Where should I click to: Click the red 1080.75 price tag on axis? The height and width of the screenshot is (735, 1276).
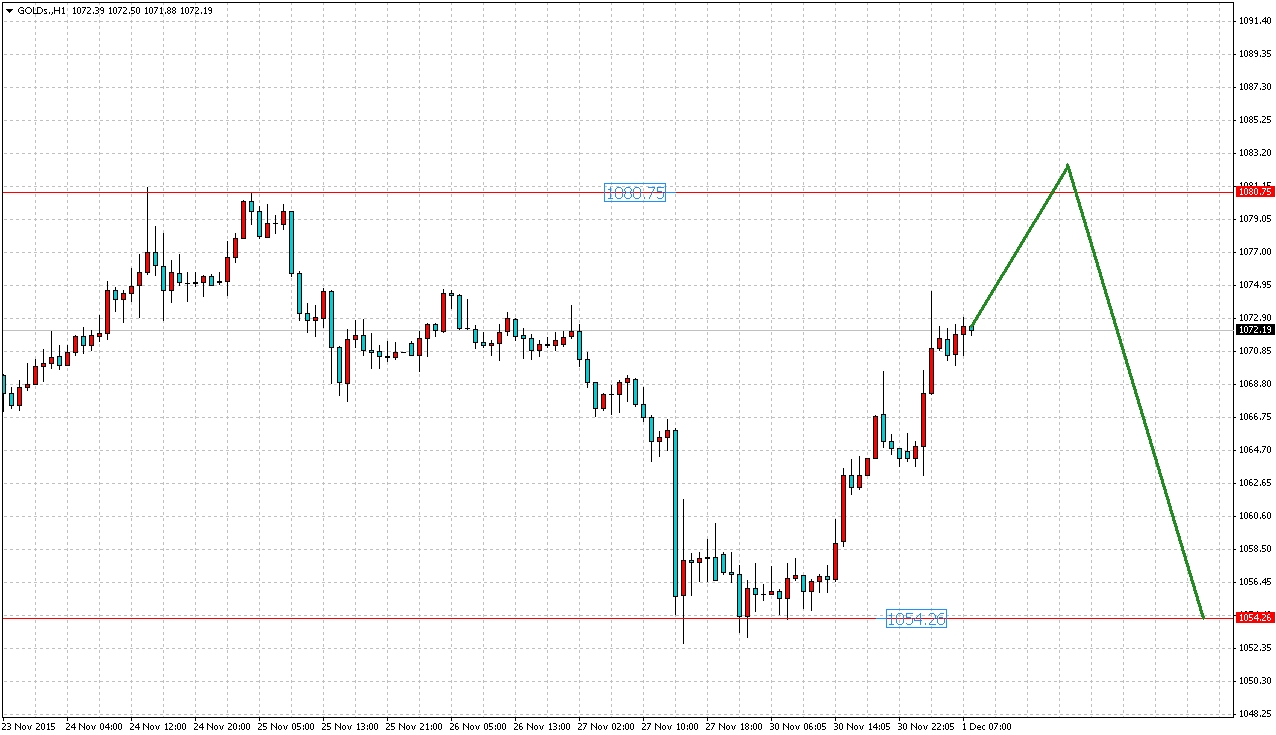coord(1254,192)
